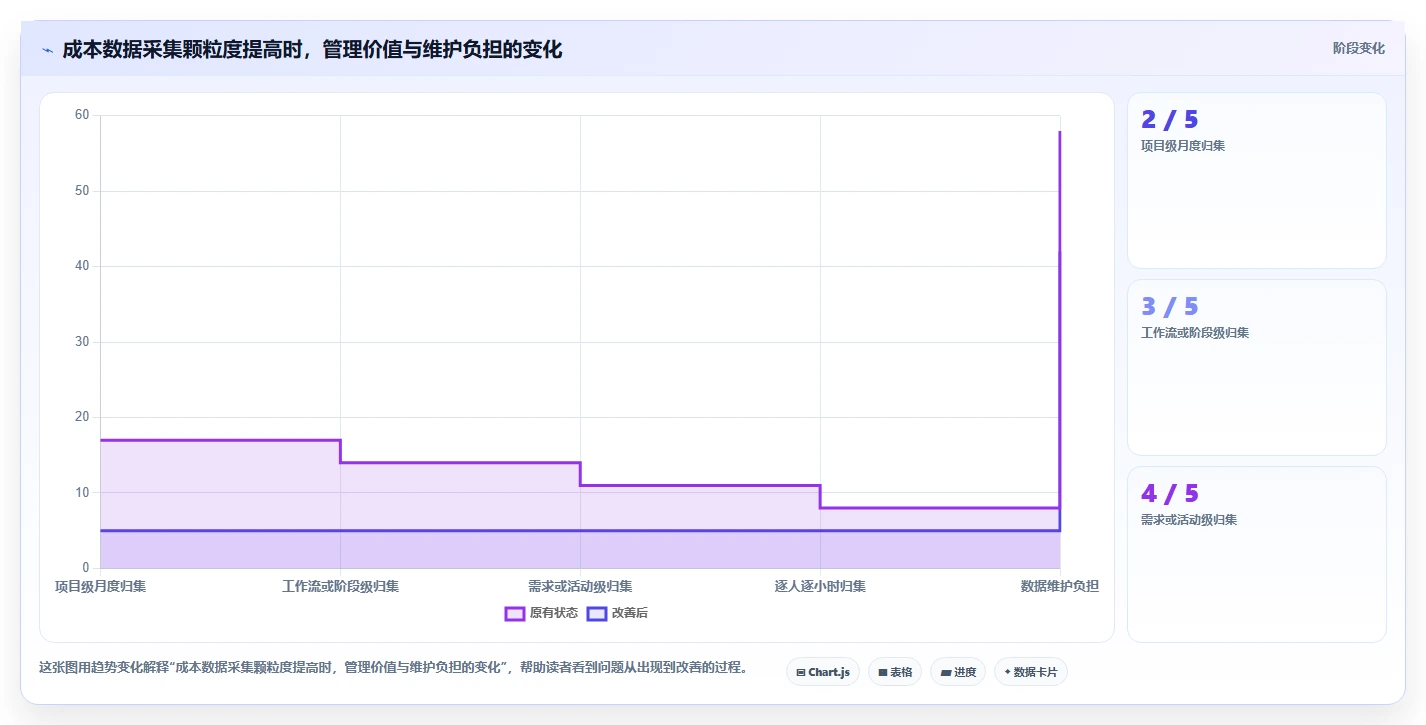Click the 原有状态 purple legend swatch
The width and height of the screenshot is (1426, 725).
[515, 613]
